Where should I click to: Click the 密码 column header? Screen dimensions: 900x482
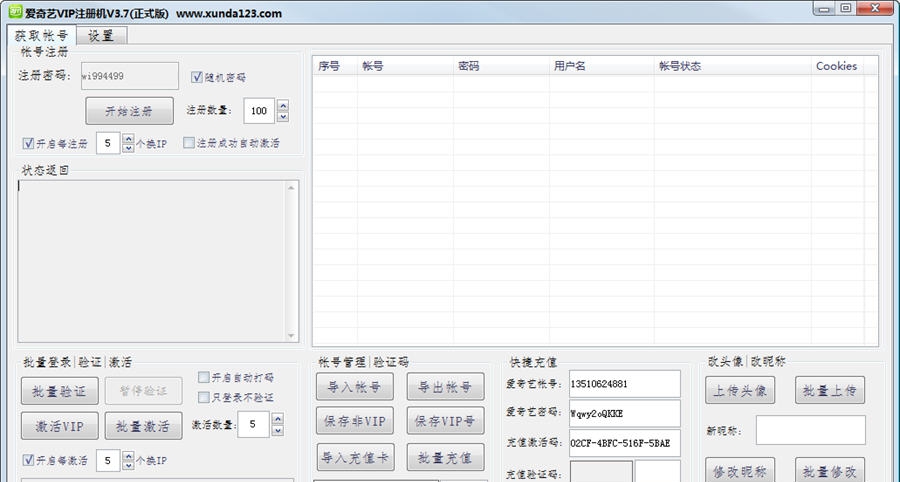pyautogui.click(x=501, y=66)
